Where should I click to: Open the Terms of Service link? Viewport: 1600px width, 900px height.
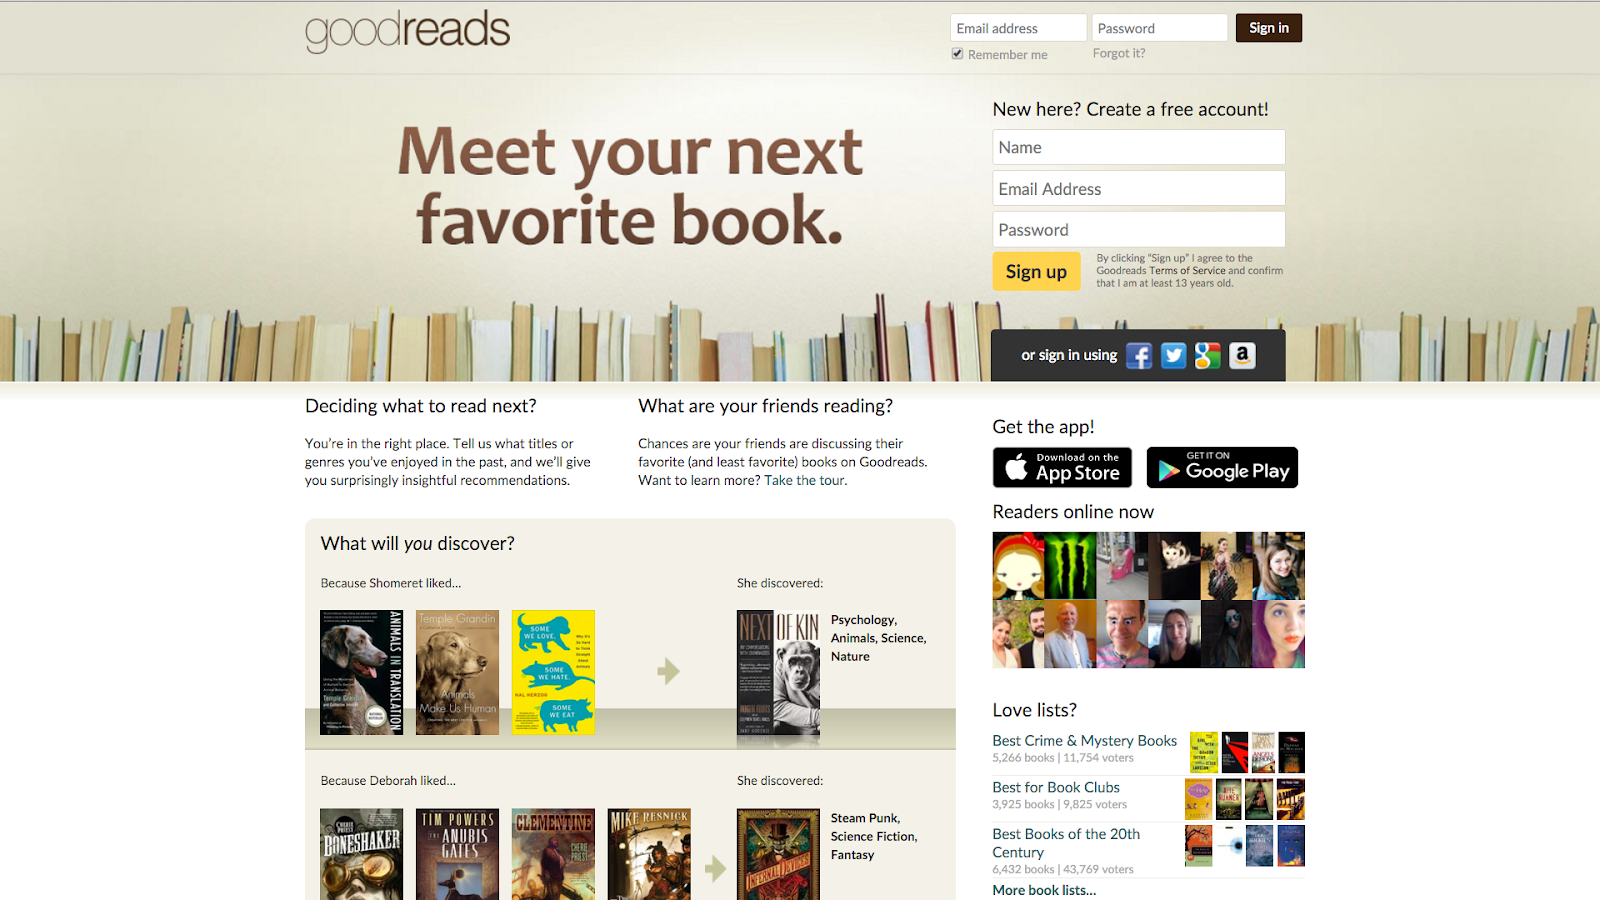[1187, 271]
